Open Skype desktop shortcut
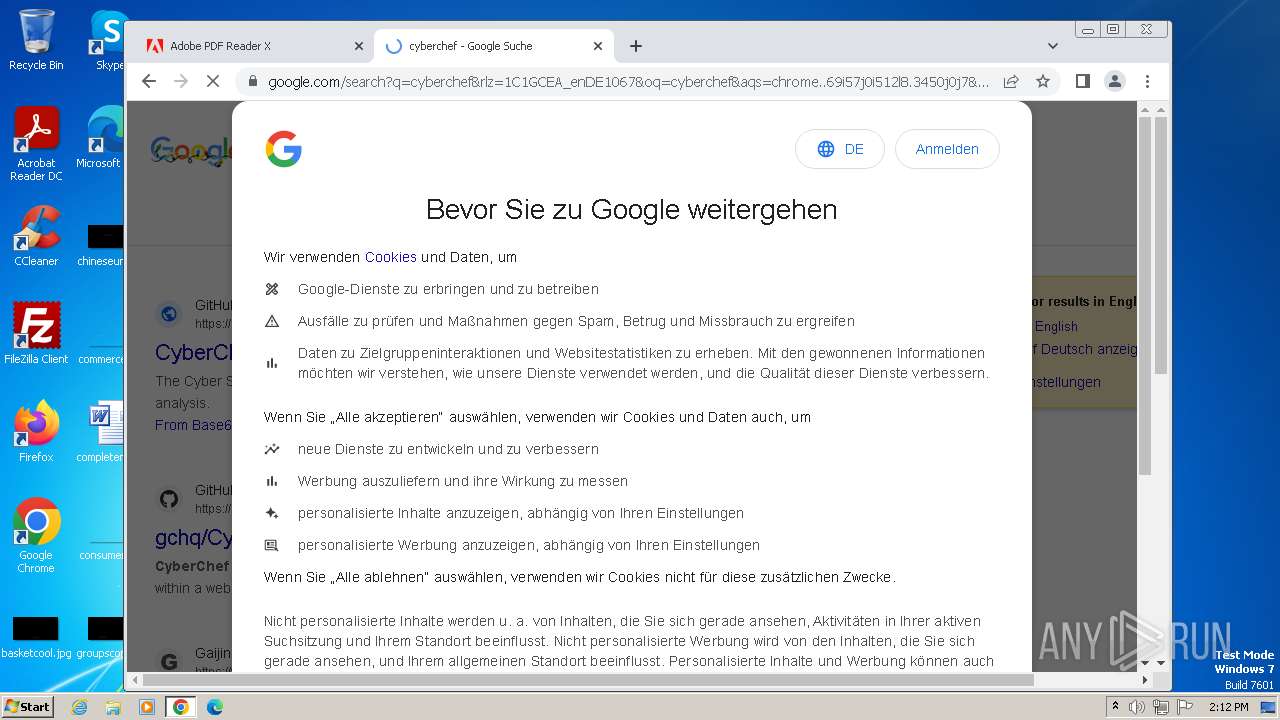This screenshot has height=720, width=1280. click(x=108, y=40)
